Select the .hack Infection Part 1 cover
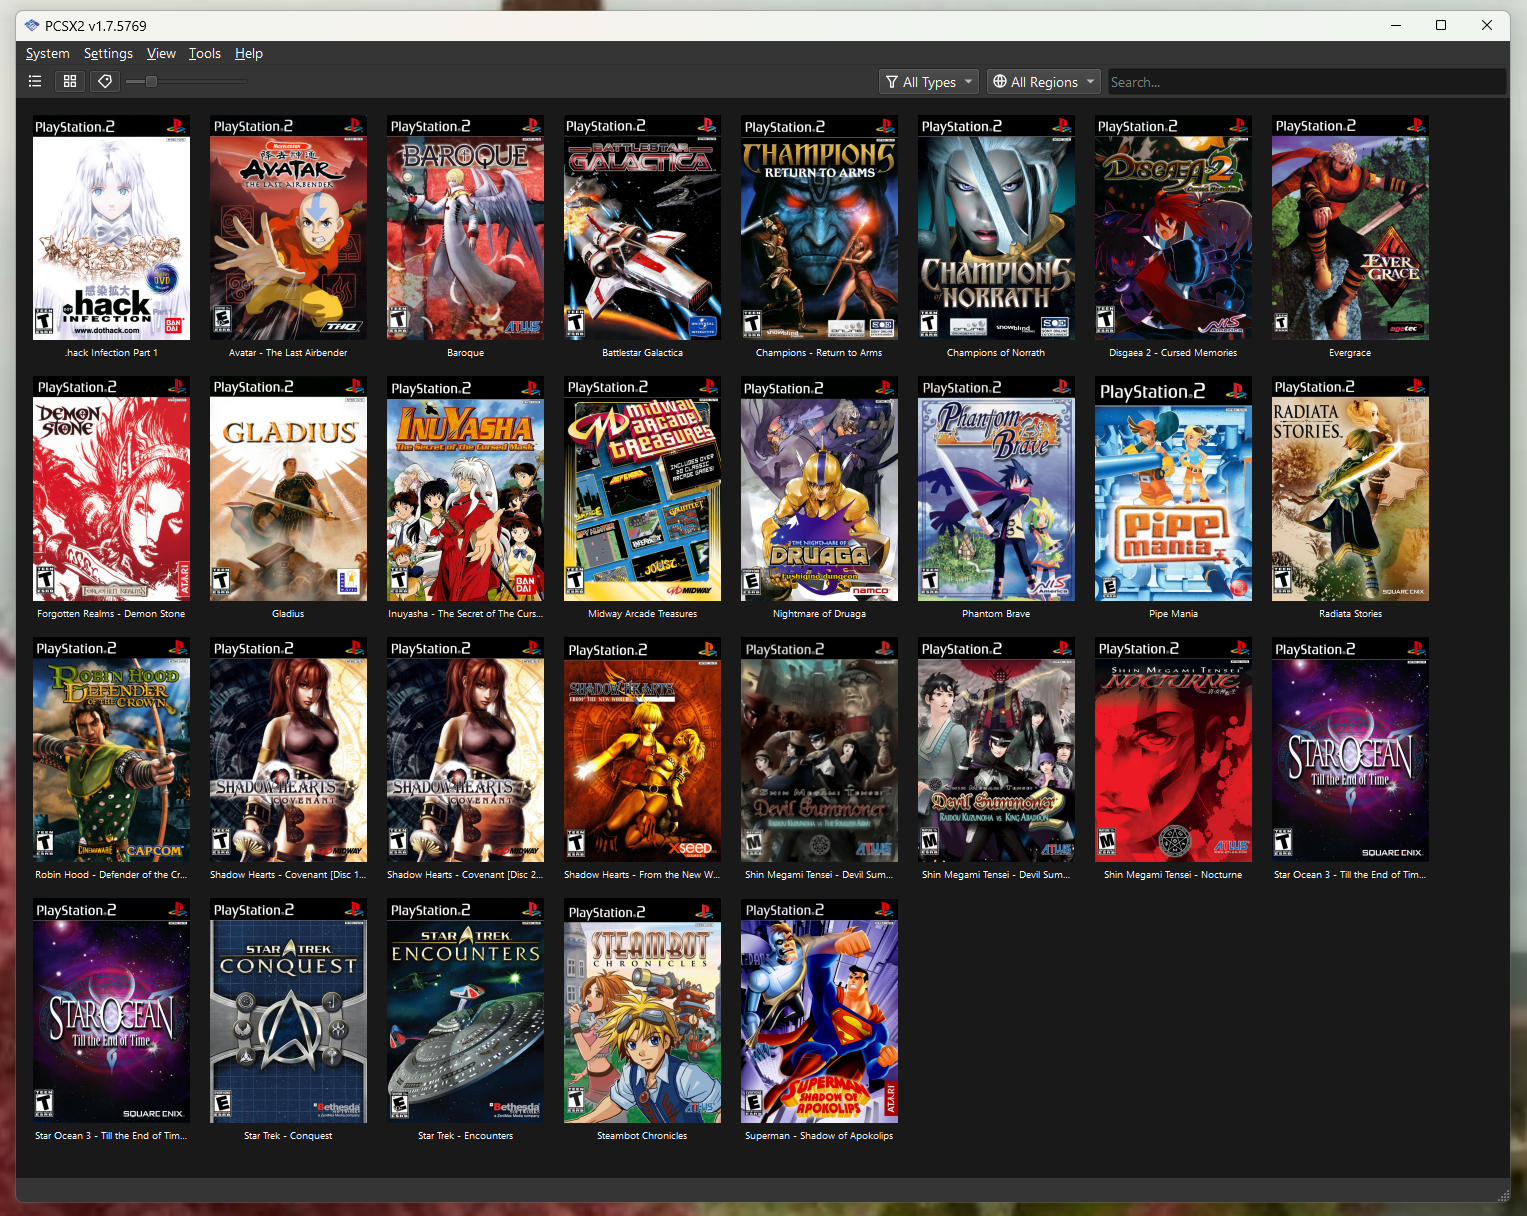This screenshot has width=1527, height=1216. tap(111, 227)
